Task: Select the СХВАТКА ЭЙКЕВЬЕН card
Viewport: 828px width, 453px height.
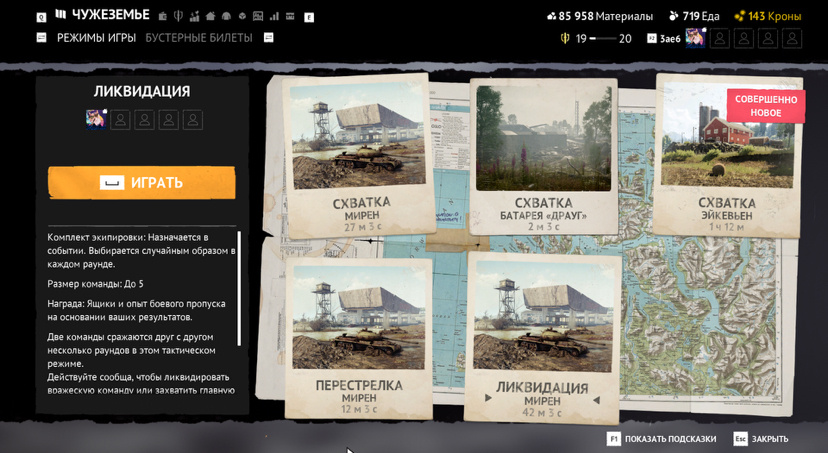Action: click(728, 156)
